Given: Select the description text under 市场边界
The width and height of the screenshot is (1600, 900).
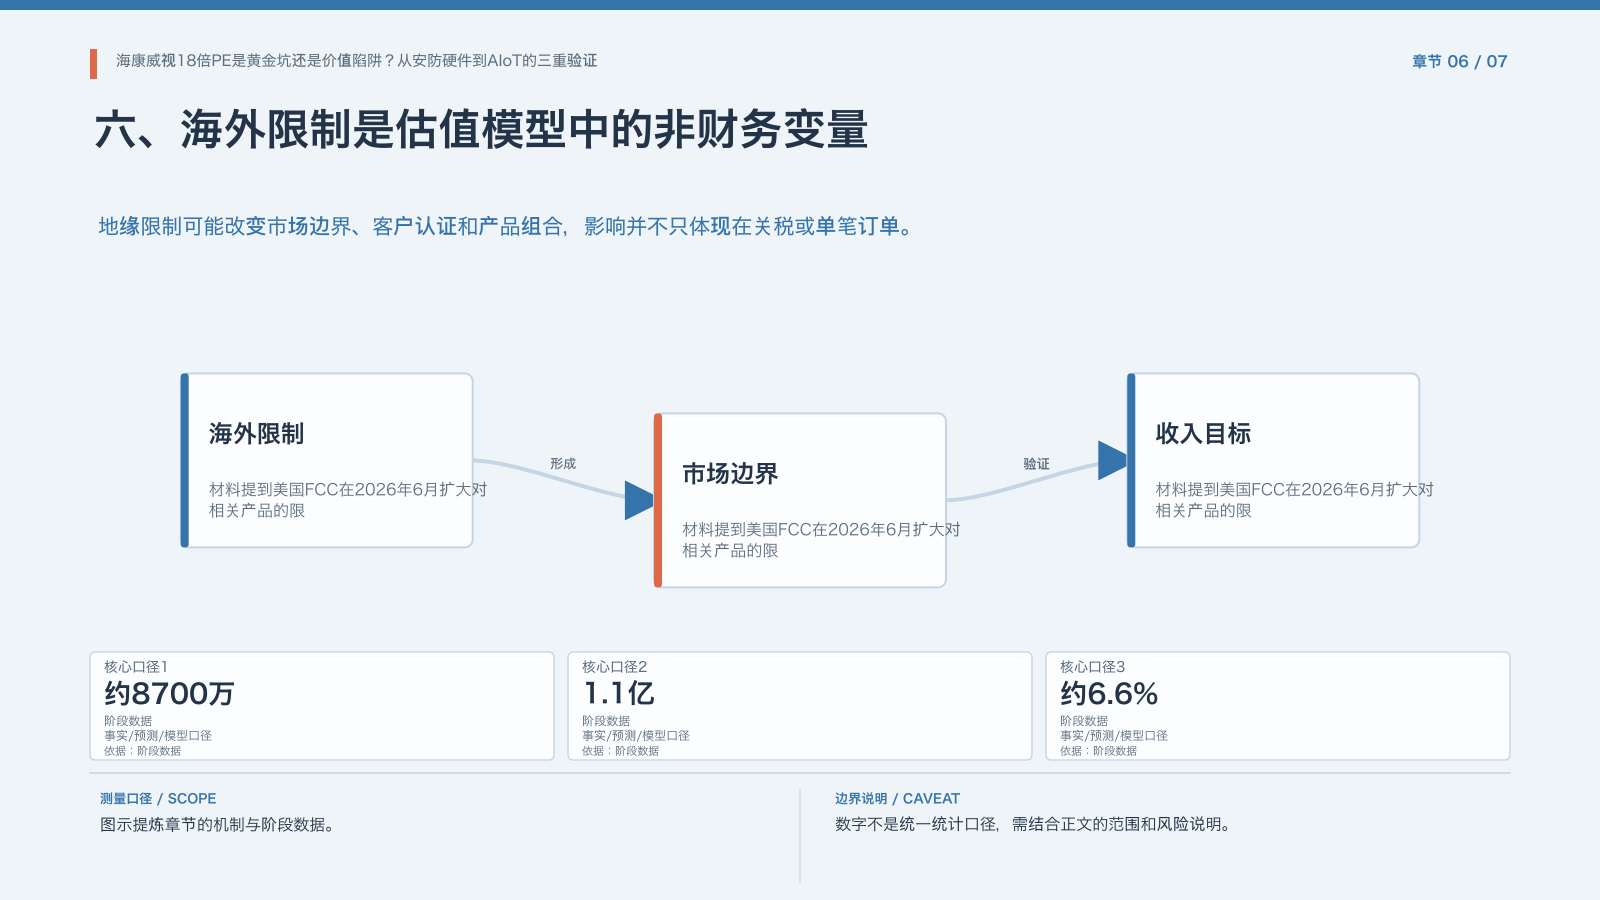Looking at the screenshot, I should 821,540.
